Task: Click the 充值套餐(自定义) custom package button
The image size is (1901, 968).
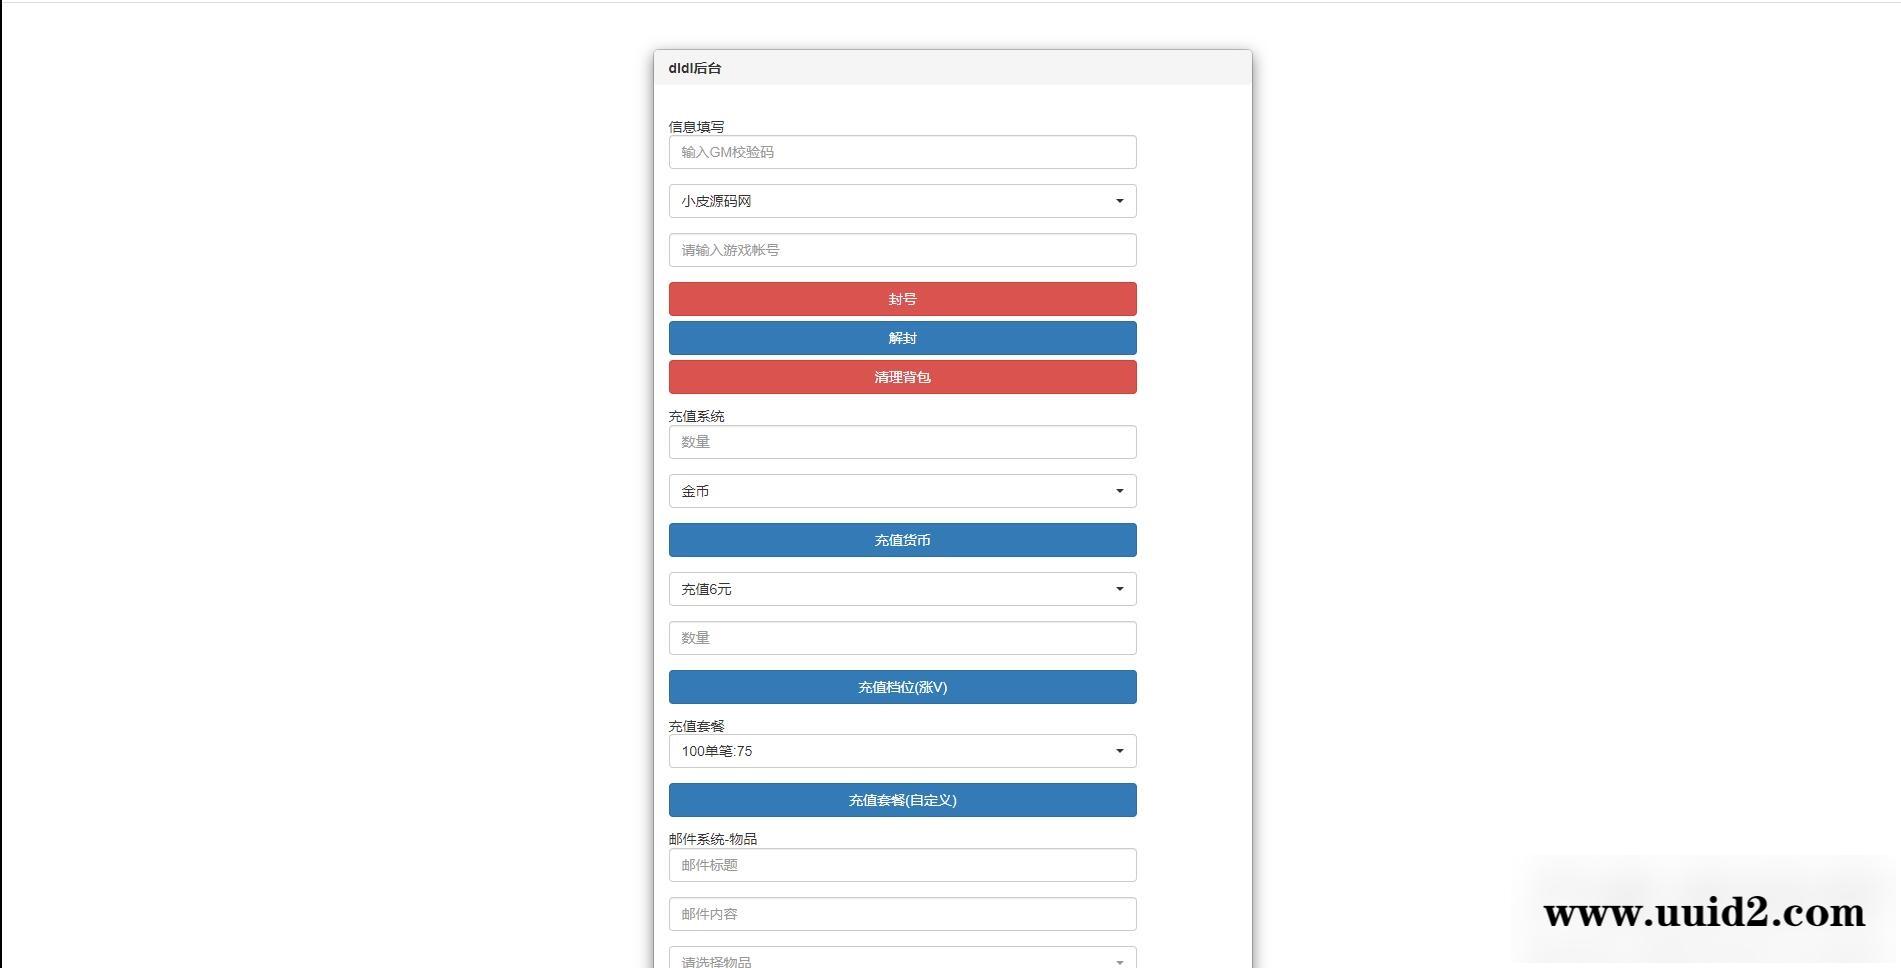Action: click(x=901, y=800)
